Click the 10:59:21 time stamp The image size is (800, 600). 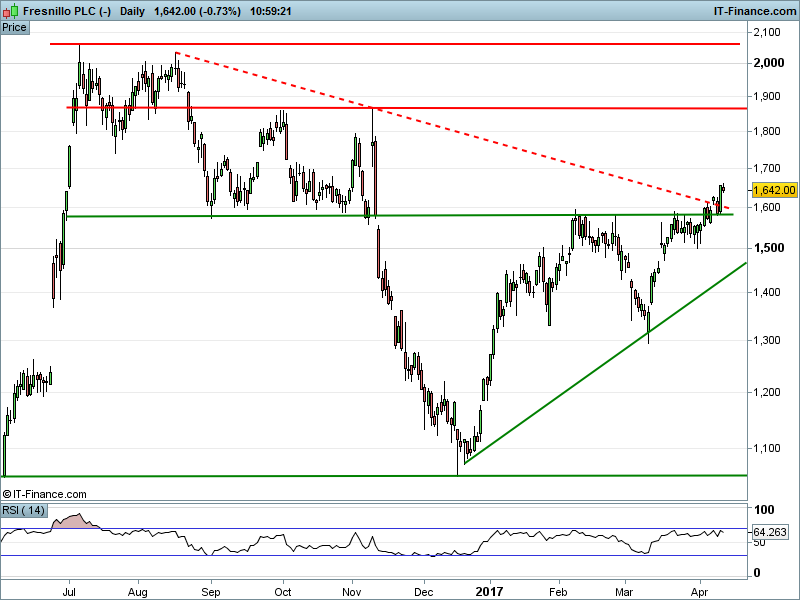click(x=270, y=11)
